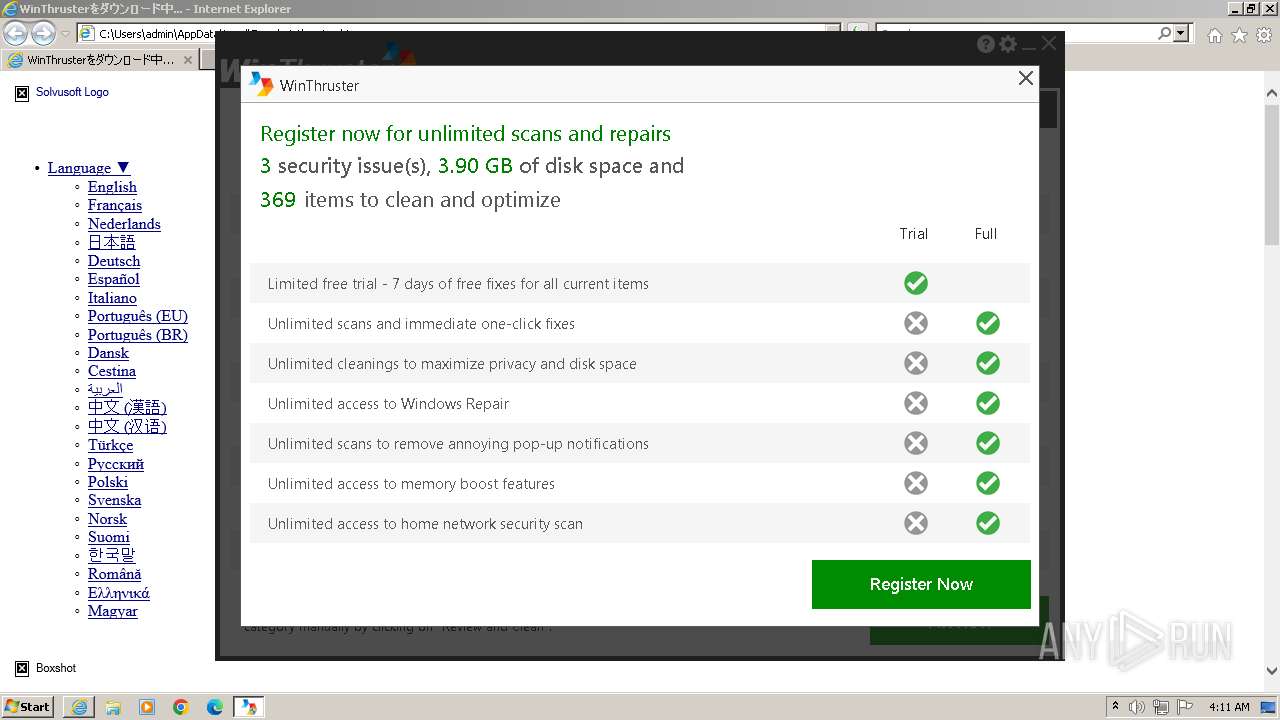Click the WinThruster logo in dialog title

tap(261, 85)
